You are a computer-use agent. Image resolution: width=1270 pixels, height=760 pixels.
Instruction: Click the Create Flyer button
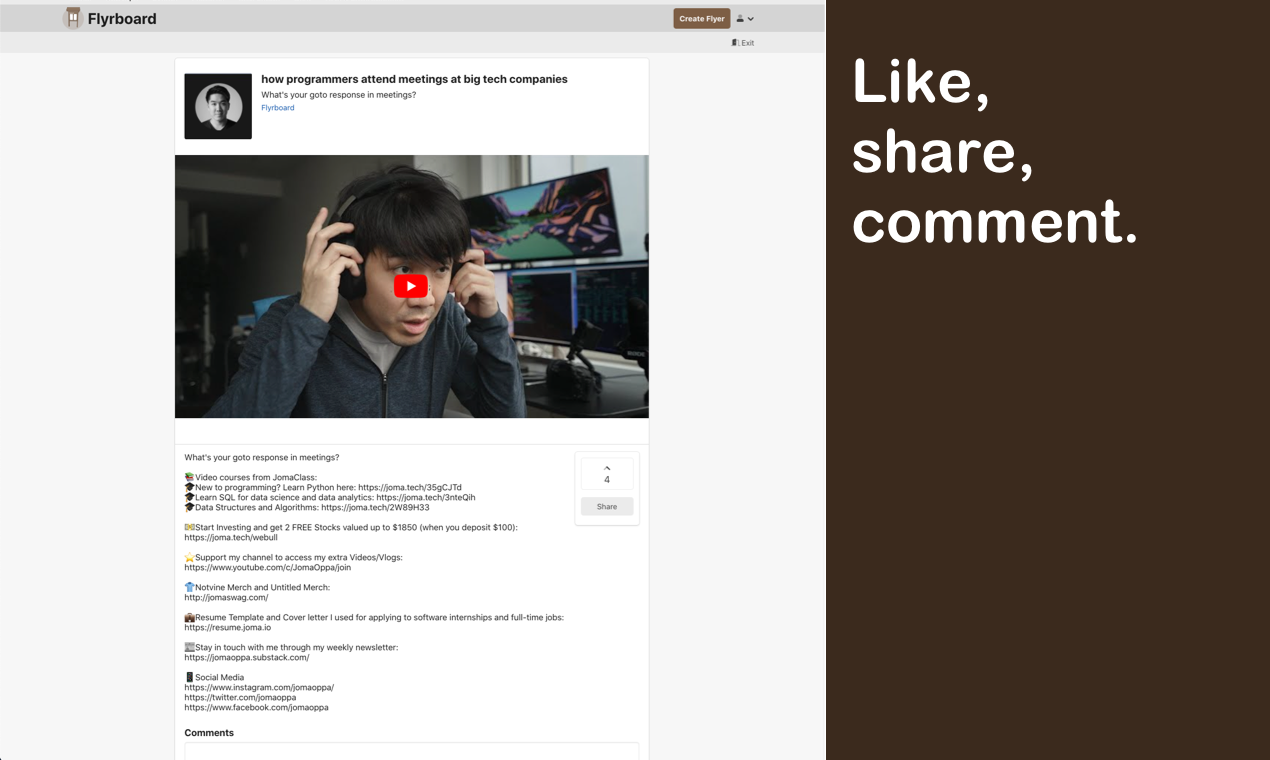coord(701,18)
